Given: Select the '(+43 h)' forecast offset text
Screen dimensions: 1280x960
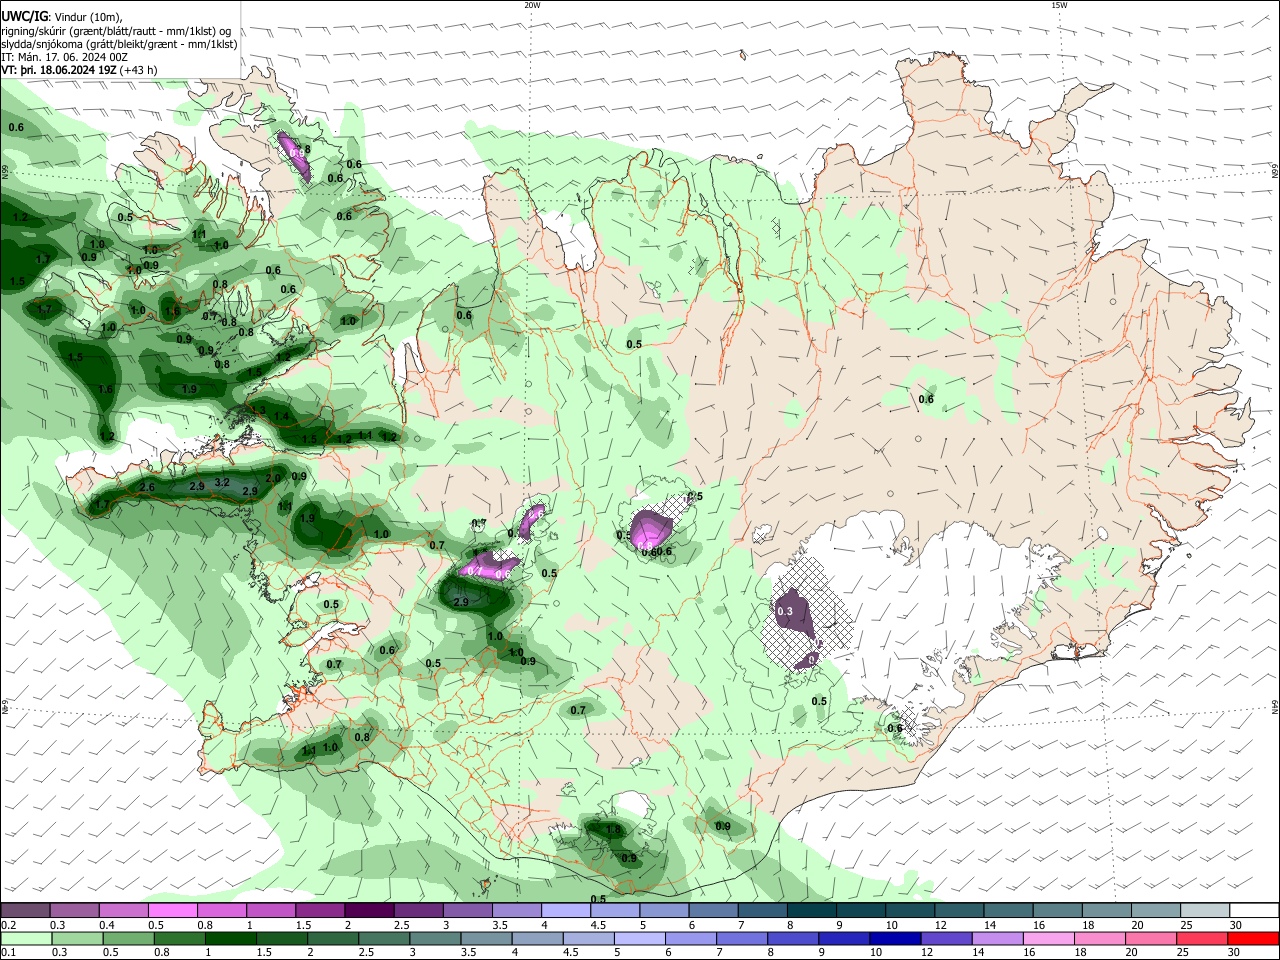Looking at the screenshot, I should tap(138, 70).
